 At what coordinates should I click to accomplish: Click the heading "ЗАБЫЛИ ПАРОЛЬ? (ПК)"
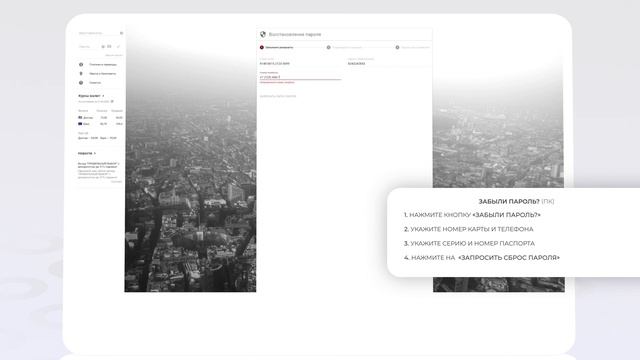(x=516, y=201)
